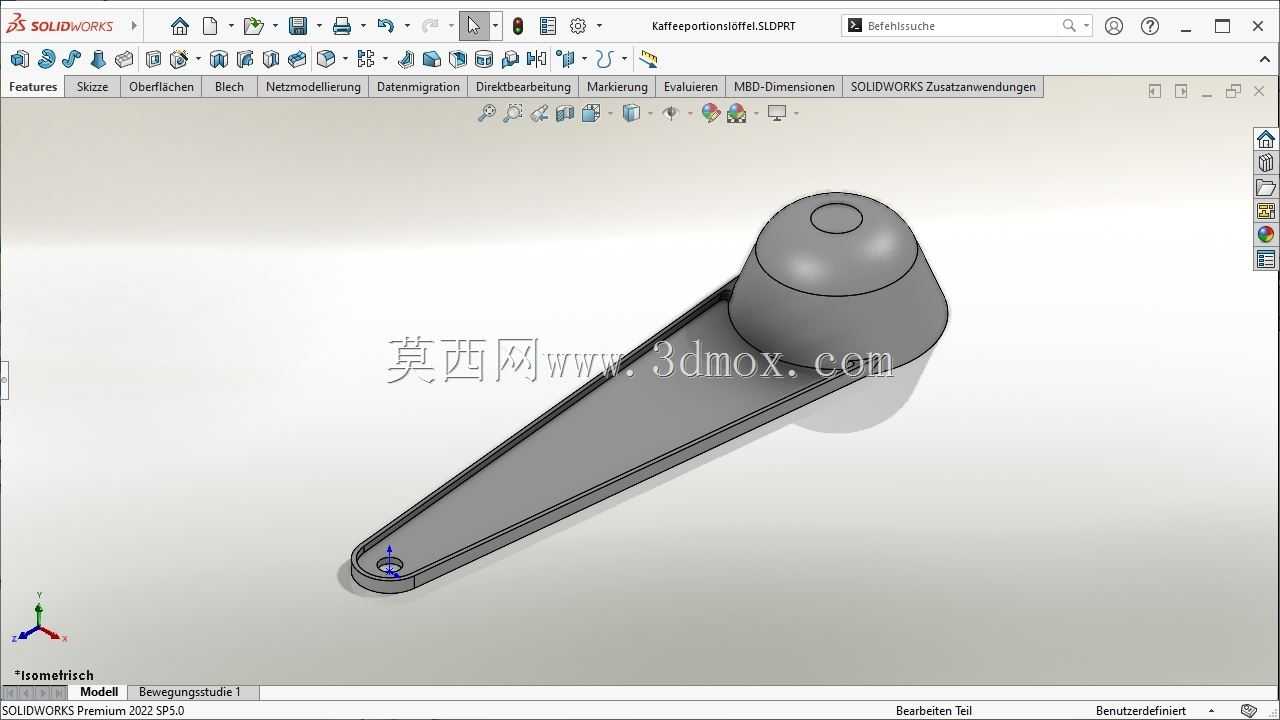Expand Display Style dropdown arrow
This screenshot has width=1280, height=720.
650,113
